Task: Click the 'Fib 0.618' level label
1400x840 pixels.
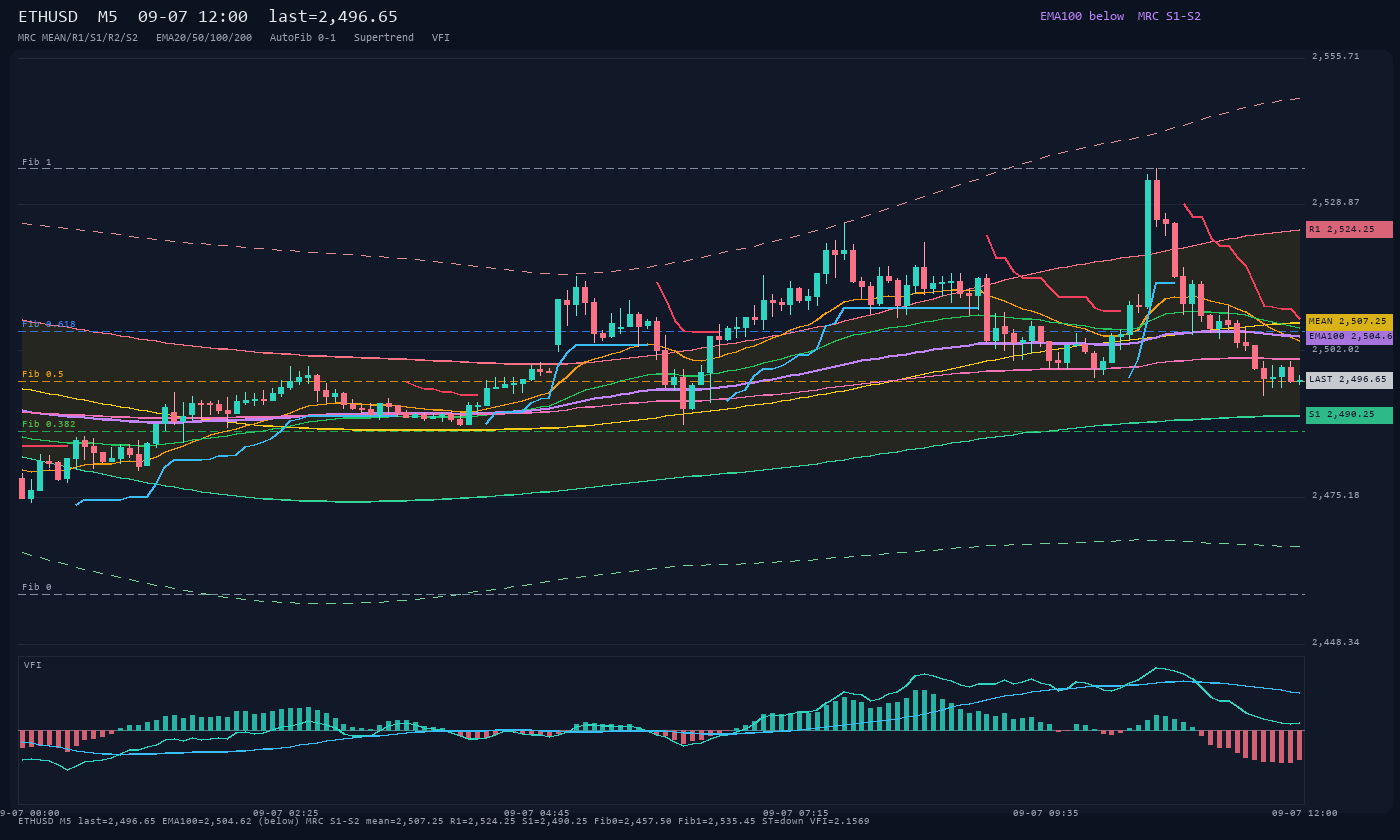Action: [49, 324]
